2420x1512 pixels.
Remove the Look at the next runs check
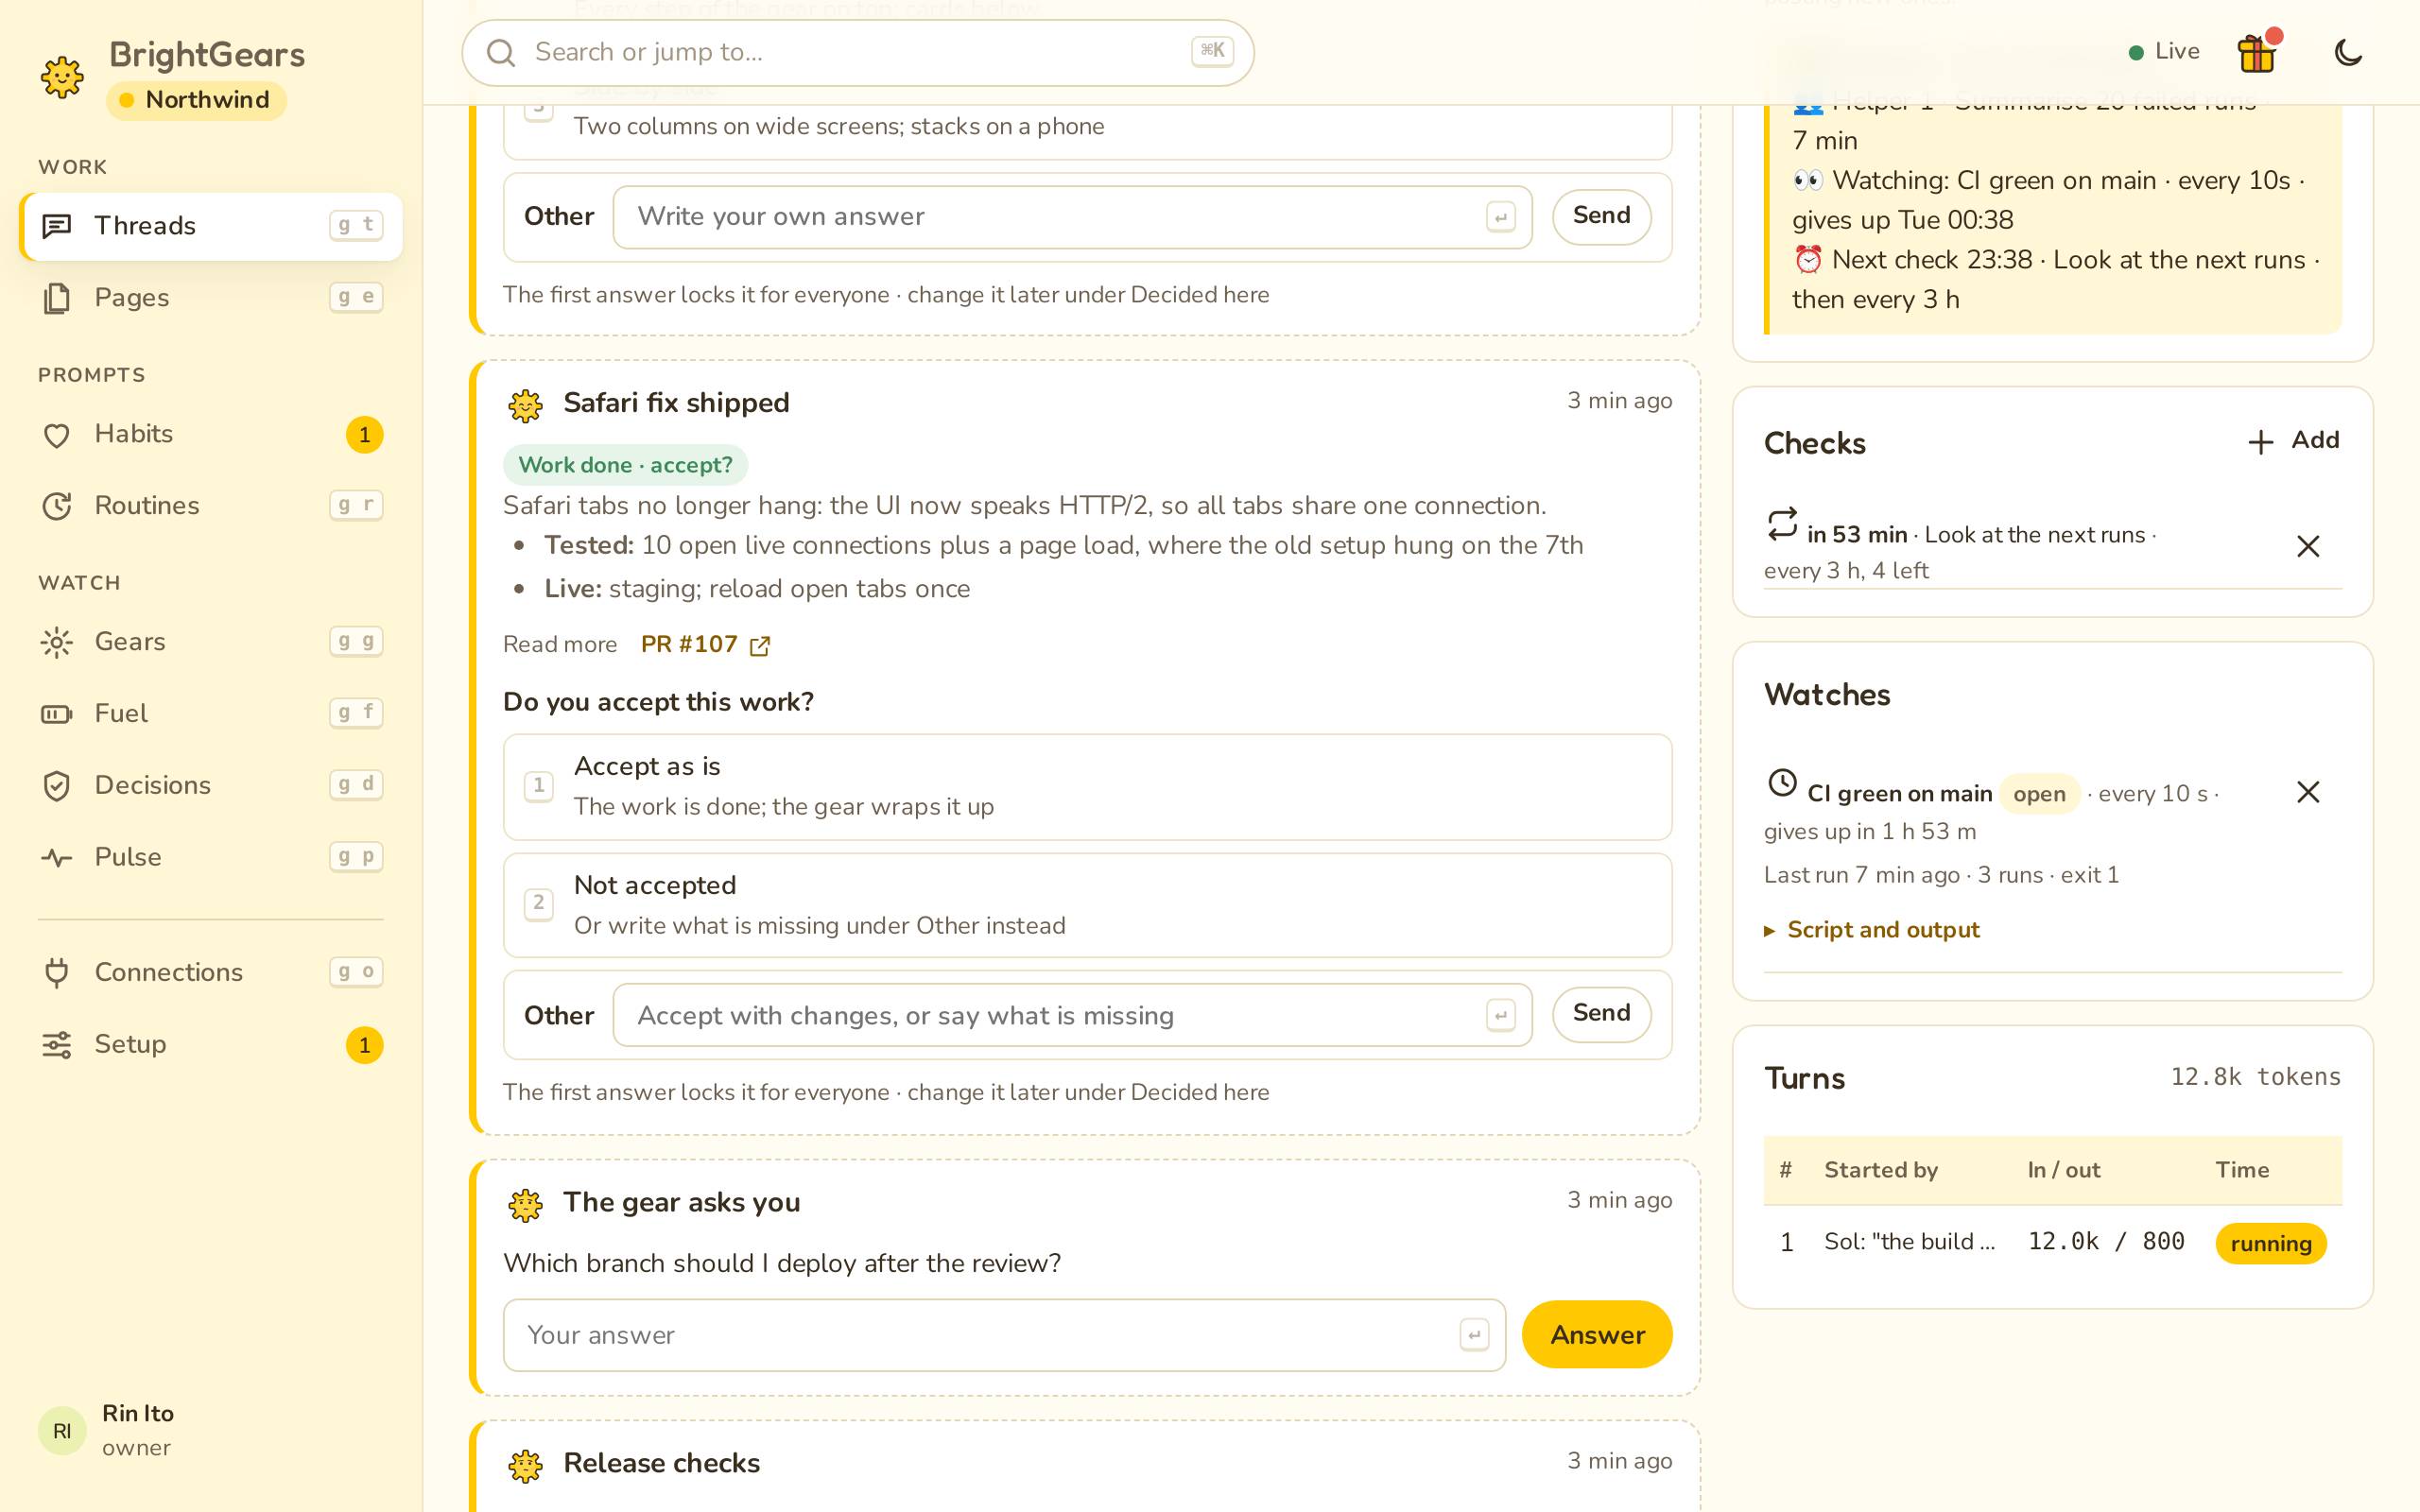point(2308,546)
